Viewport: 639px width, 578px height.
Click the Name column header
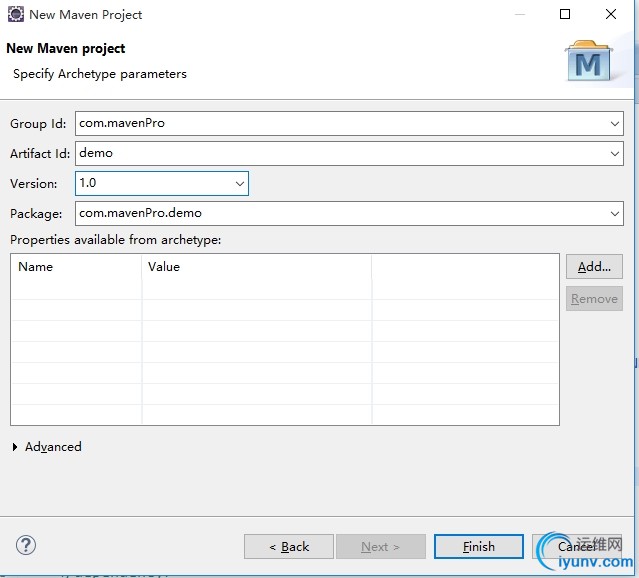(x=77, y=267)
